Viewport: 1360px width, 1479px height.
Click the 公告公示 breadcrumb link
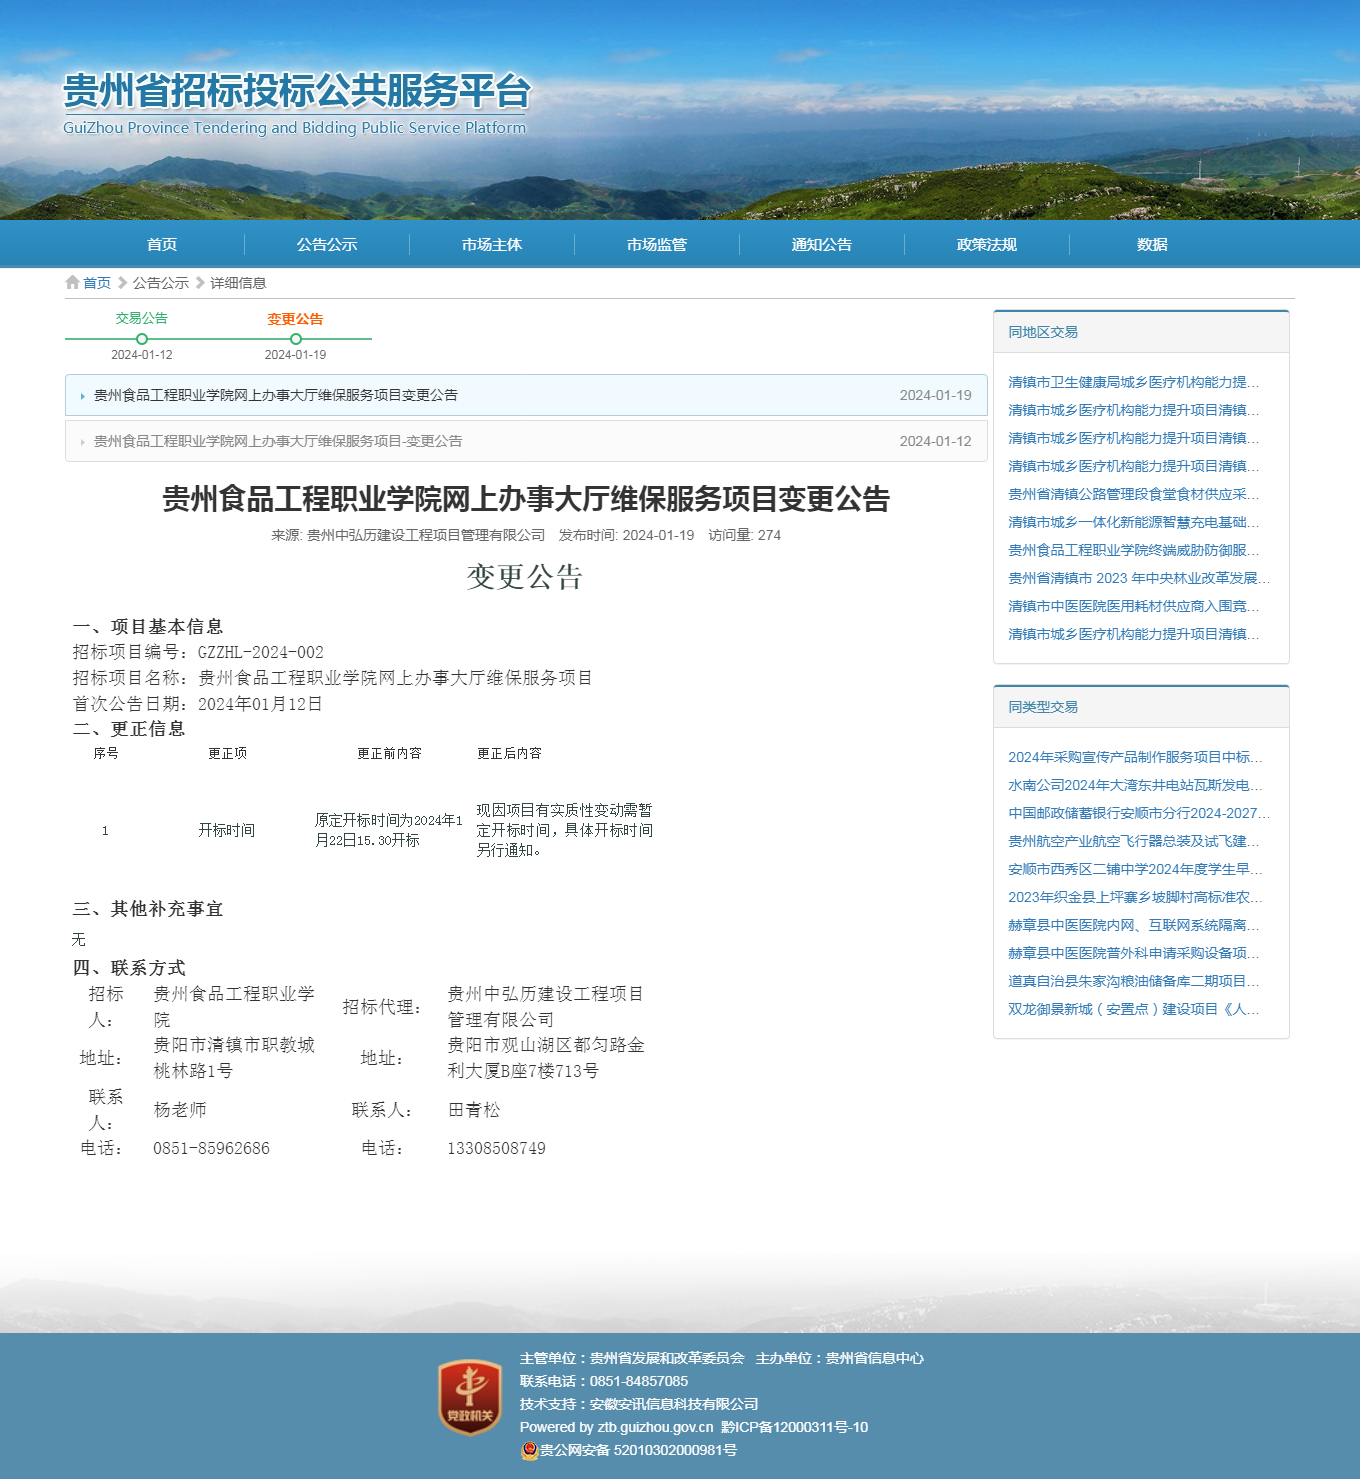point(161,283)
